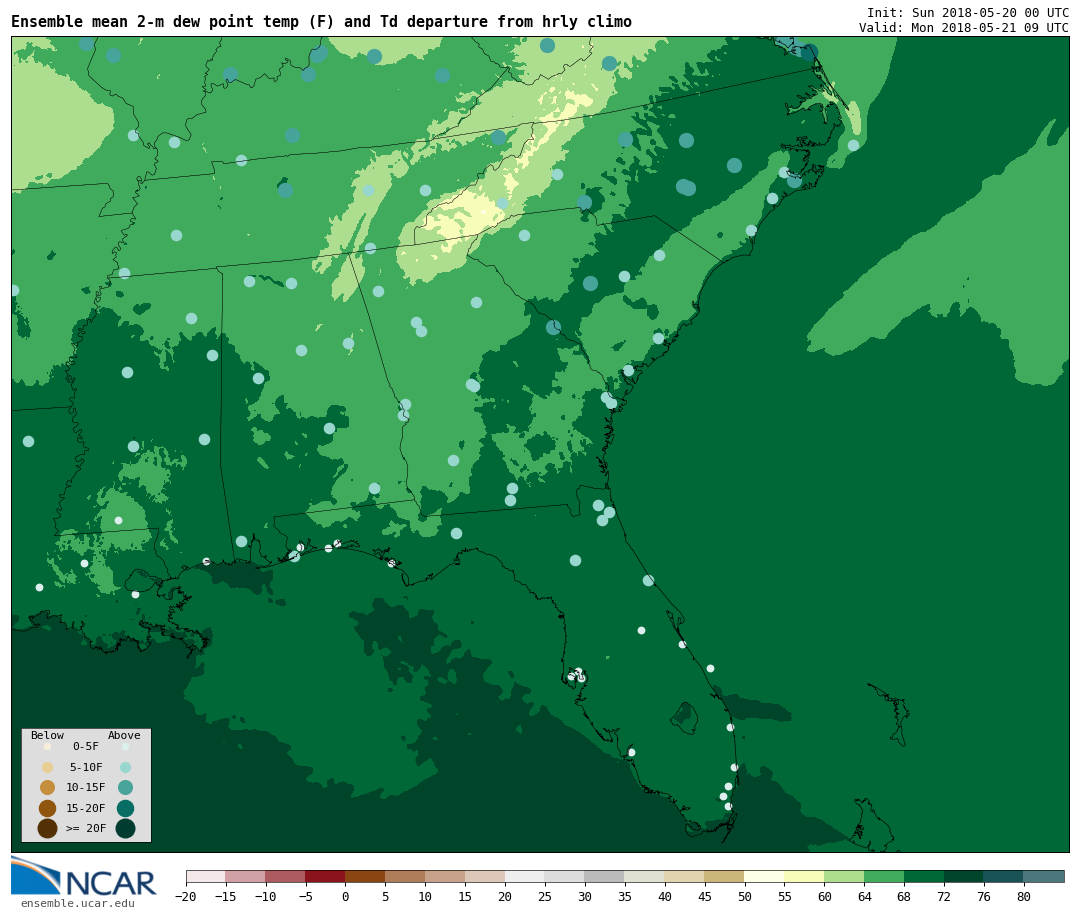Click the "Below" legend heading
Screen dimensions: 1080x915
pos(48,735)
